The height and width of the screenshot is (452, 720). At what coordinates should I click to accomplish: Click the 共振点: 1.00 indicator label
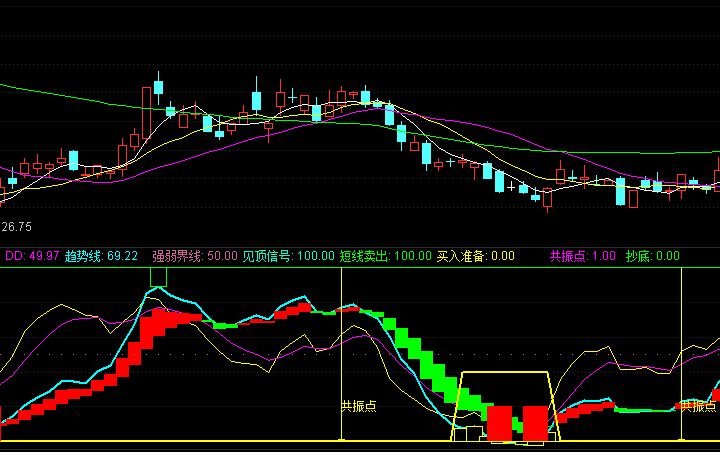coord(583,256)
